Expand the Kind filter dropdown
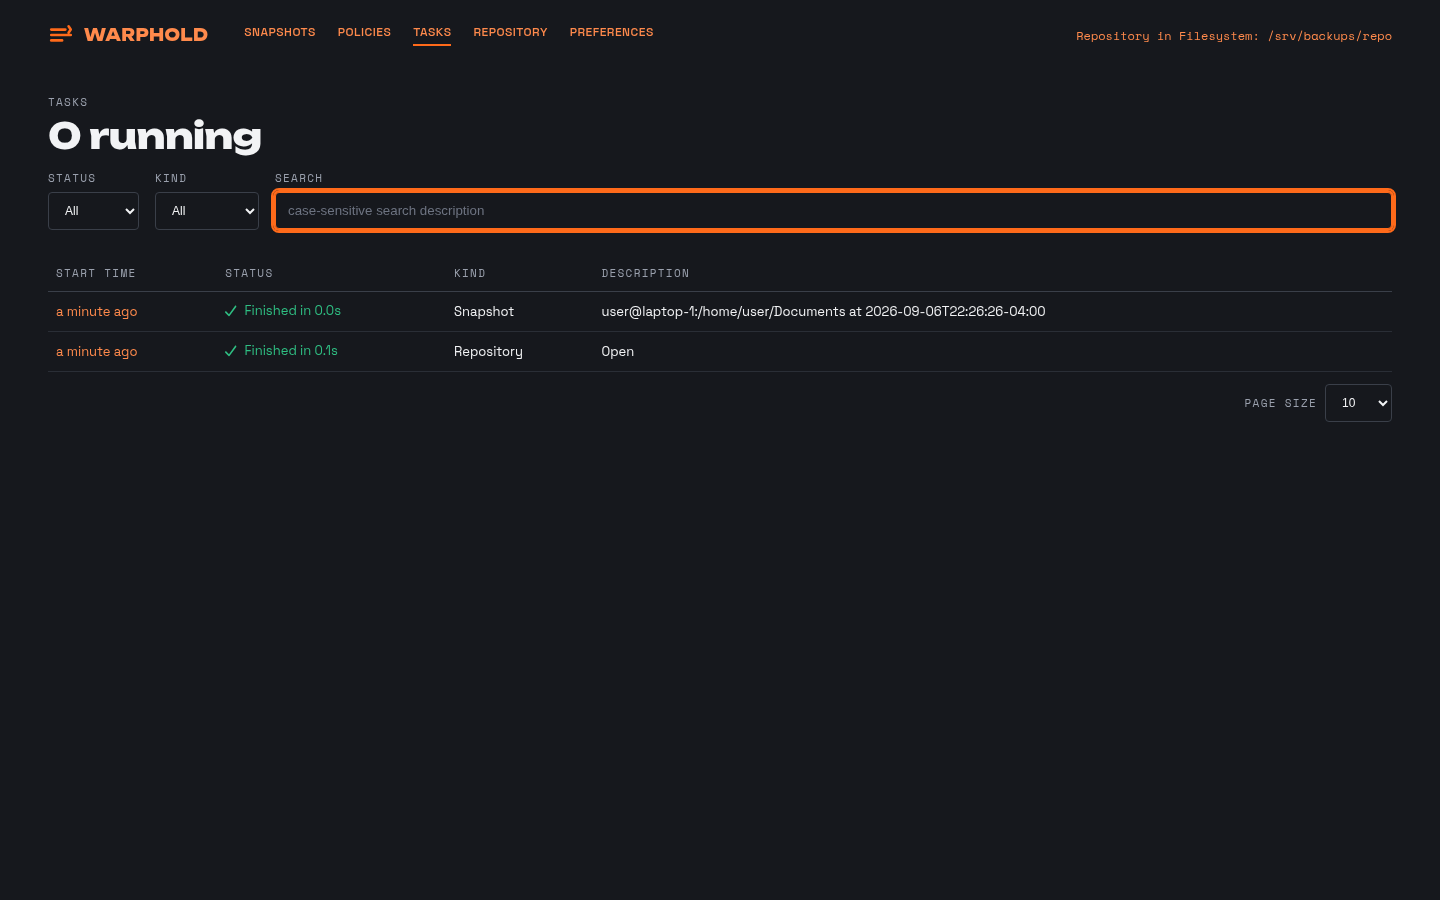Viewport: 1440px width, 900px height. [207, 211]
